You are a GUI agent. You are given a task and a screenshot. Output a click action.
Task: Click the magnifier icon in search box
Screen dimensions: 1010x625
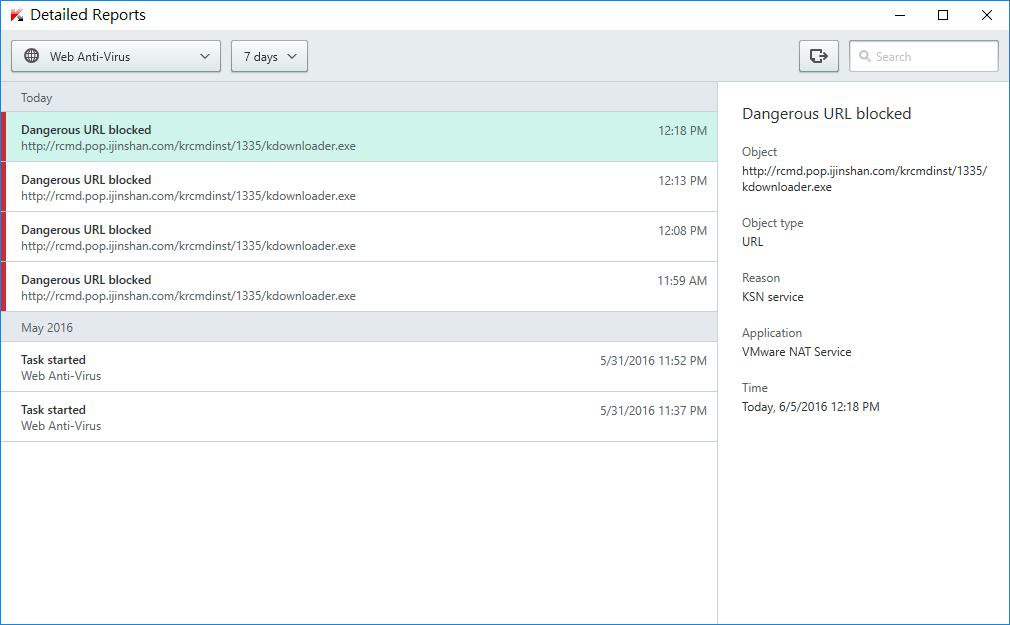point(864,57)
